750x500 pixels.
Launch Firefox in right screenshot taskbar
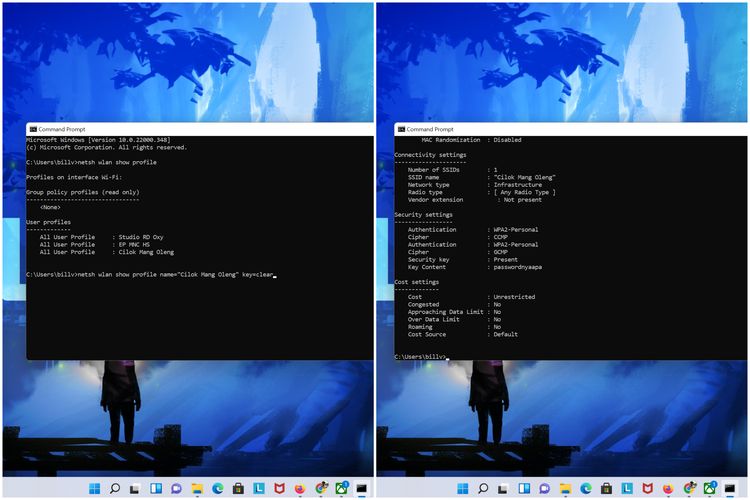(x=668, y=488)
